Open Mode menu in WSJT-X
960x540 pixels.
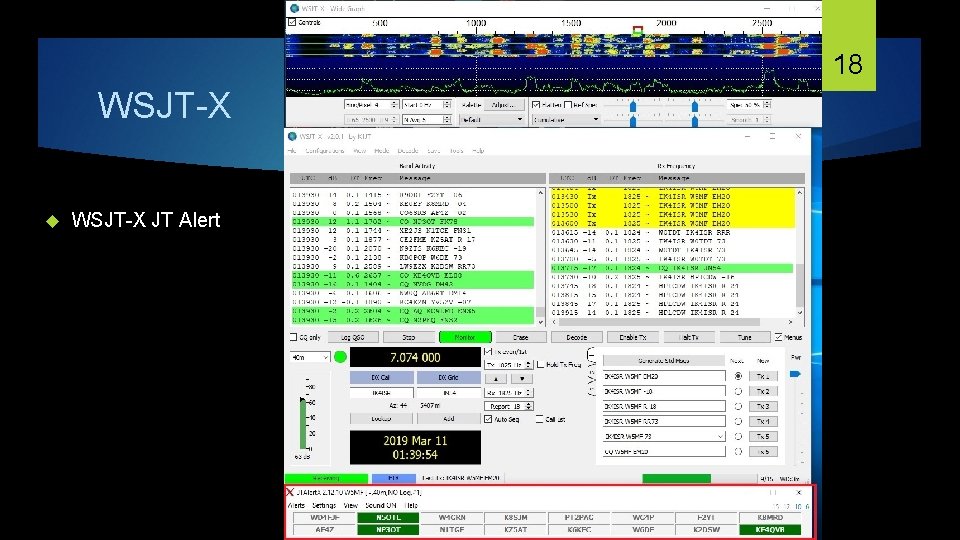(x=381, y=151)
